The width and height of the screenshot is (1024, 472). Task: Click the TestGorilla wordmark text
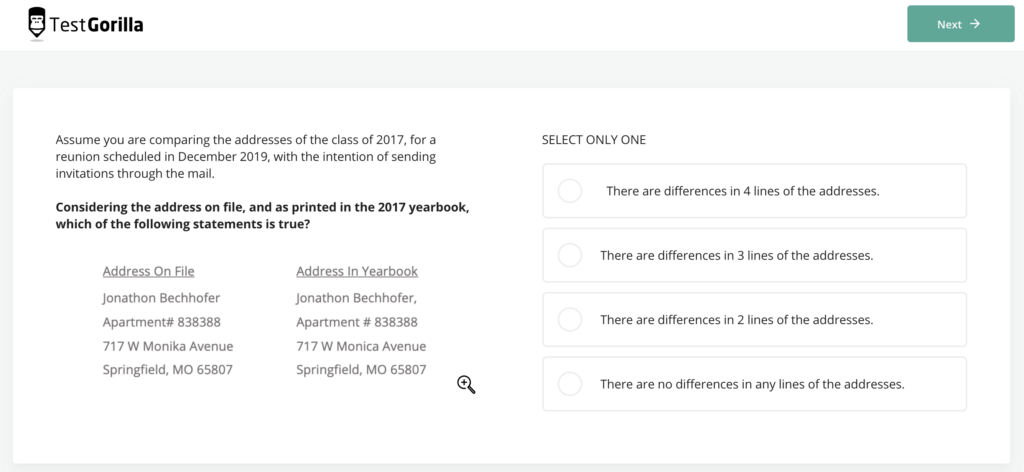[98, 25]
